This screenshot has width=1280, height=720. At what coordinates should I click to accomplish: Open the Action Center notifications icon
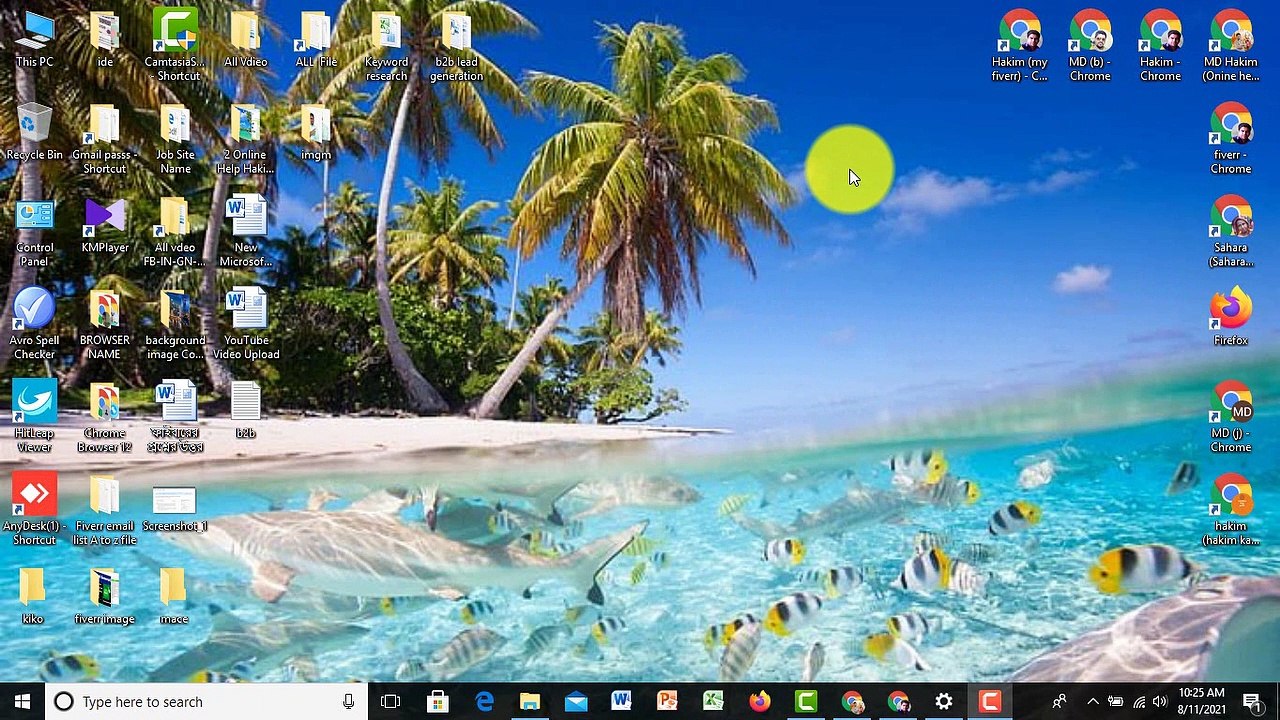(x=1251, y=702)
